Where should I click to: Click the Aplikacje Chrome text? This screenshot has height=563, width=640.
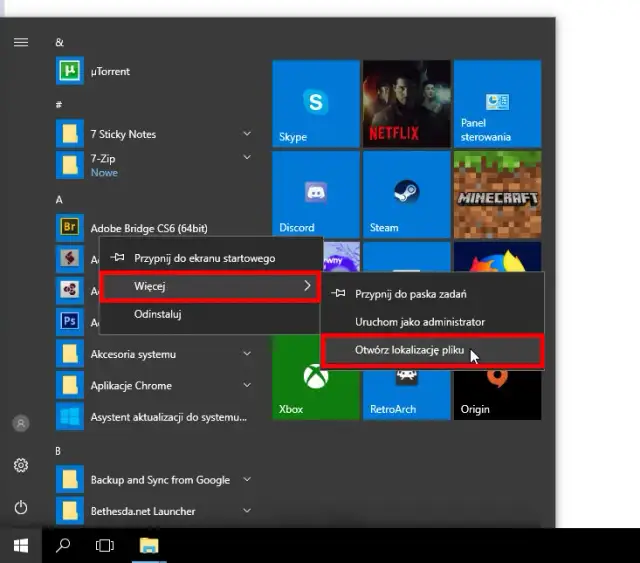(x=131, y=386)
